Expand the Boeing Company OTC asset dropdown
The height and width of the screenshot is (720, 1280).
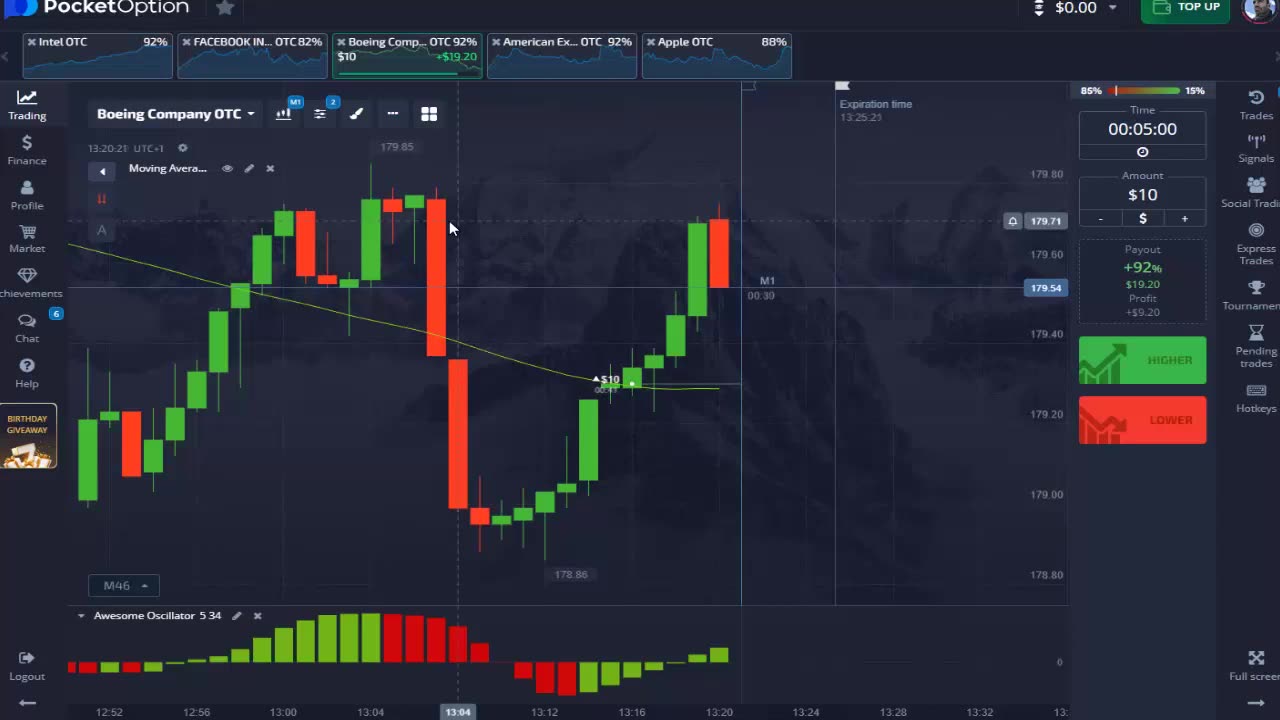(x=176, y=114)
